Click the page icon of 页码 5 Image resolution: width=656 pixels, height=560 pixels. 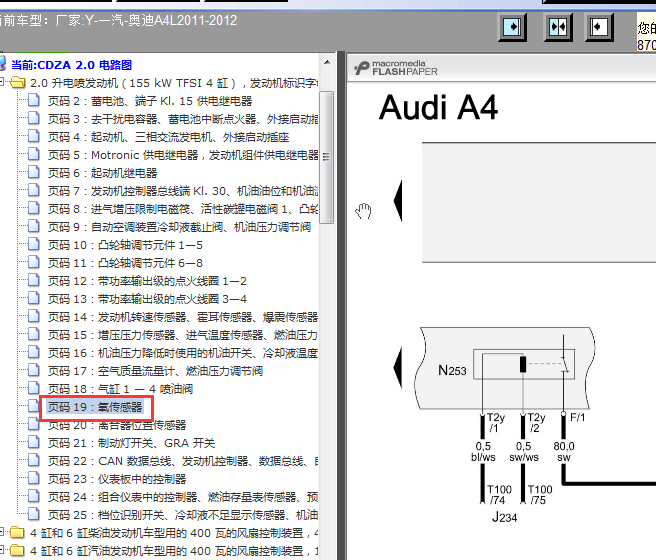[33, 155]
